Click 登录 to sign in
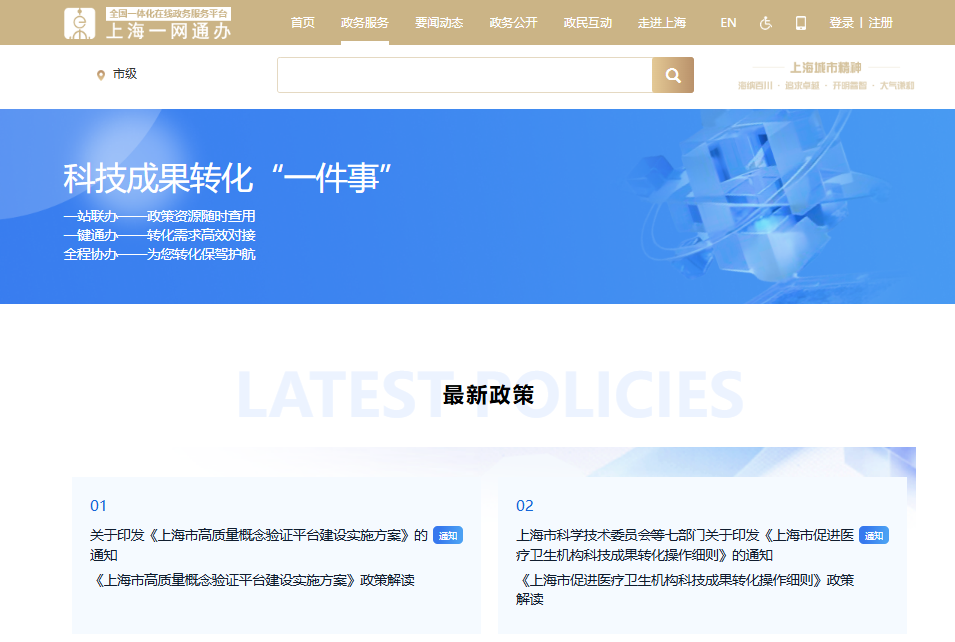Screen dimensions: 955x642 click(x=840, y=22)
